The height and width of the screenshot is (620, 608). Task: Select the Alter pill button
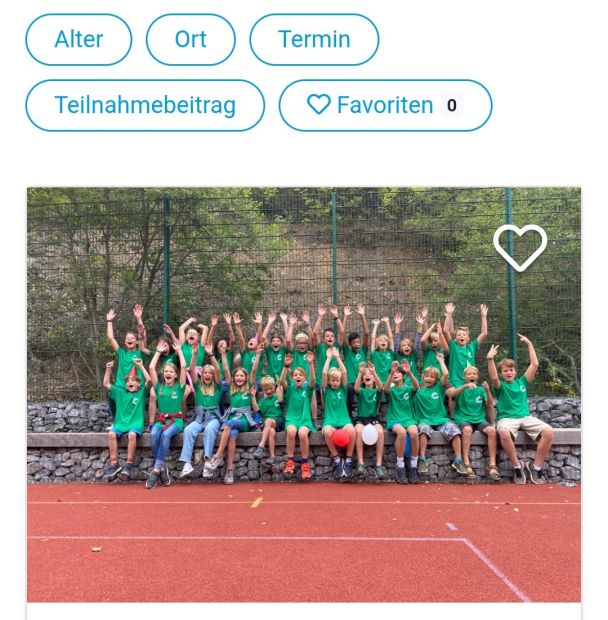(79, 40)
